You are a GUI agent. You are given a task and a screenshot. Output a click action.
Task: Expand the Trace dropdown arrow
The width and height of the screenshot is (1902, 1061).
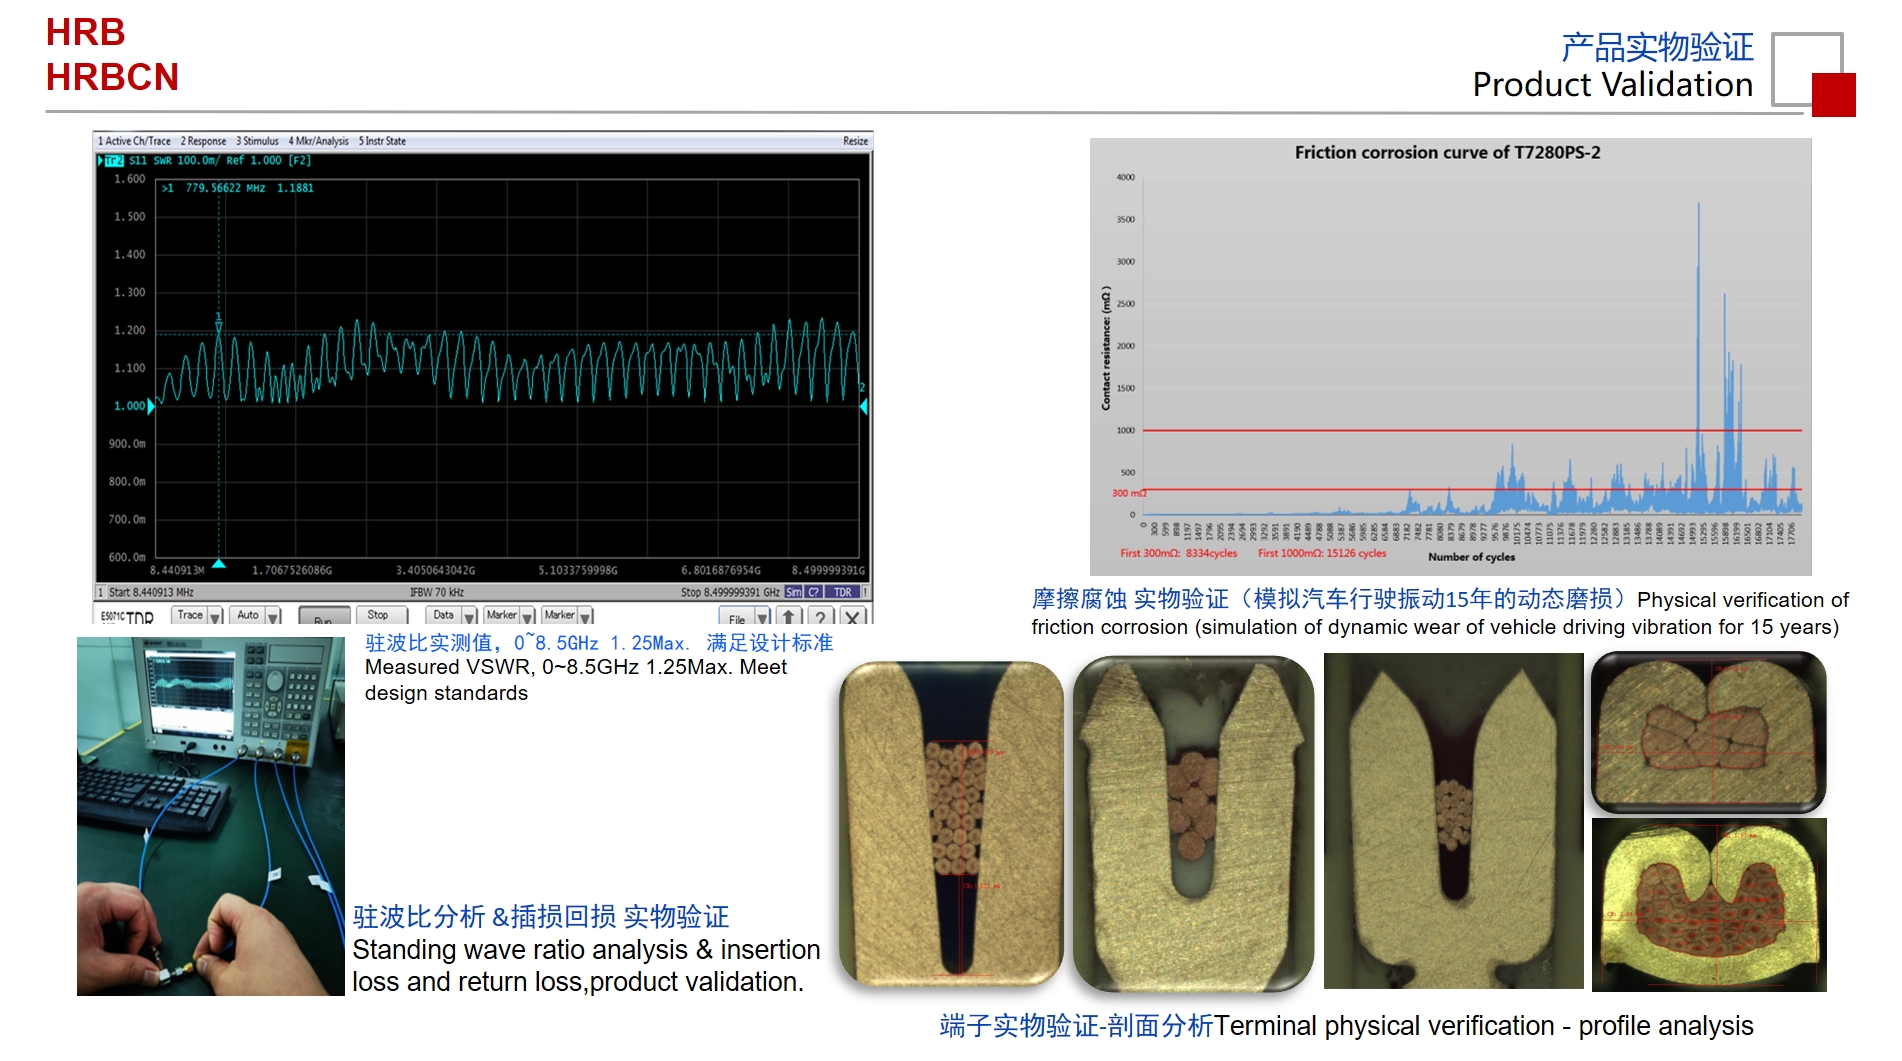[215, 616]
